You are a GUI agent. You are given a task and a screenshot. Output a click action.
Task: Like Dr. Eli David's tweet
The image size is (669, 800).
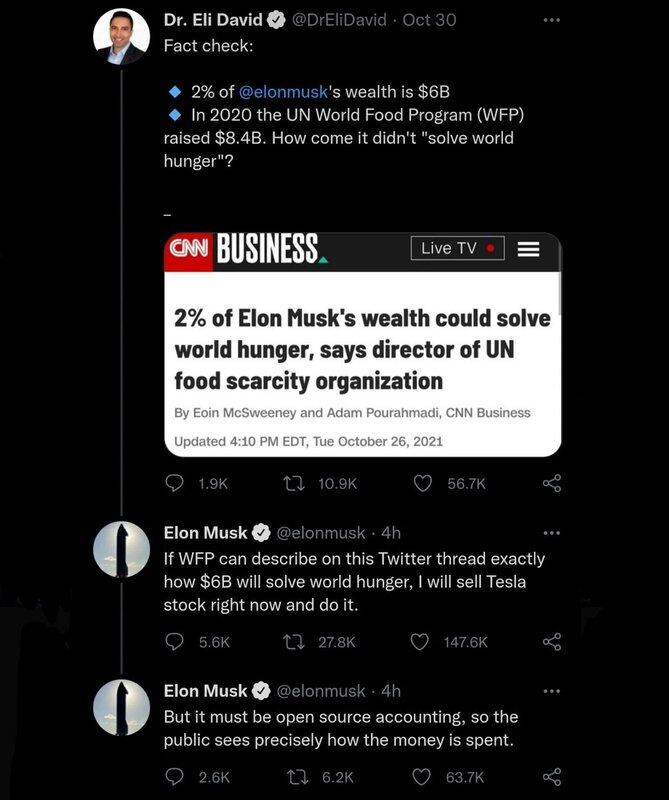click(x=423, y=483)
